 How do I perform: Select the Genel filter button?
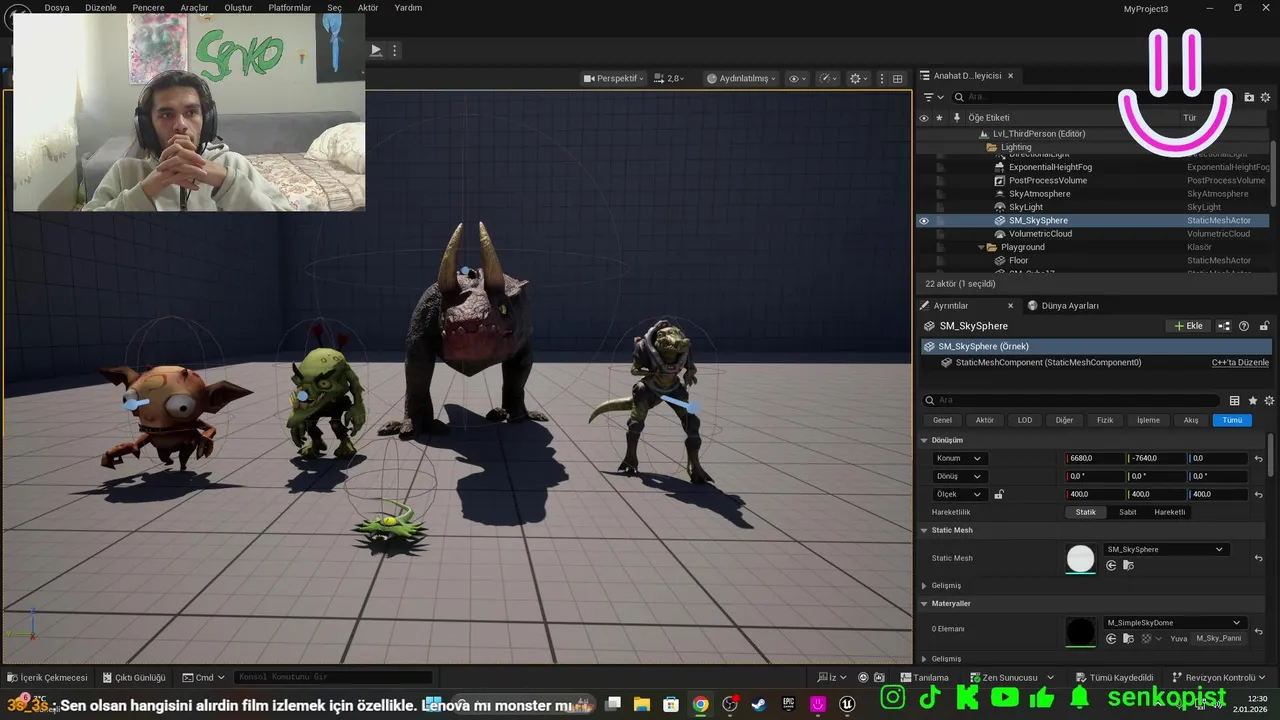click(x=943, y=420)
